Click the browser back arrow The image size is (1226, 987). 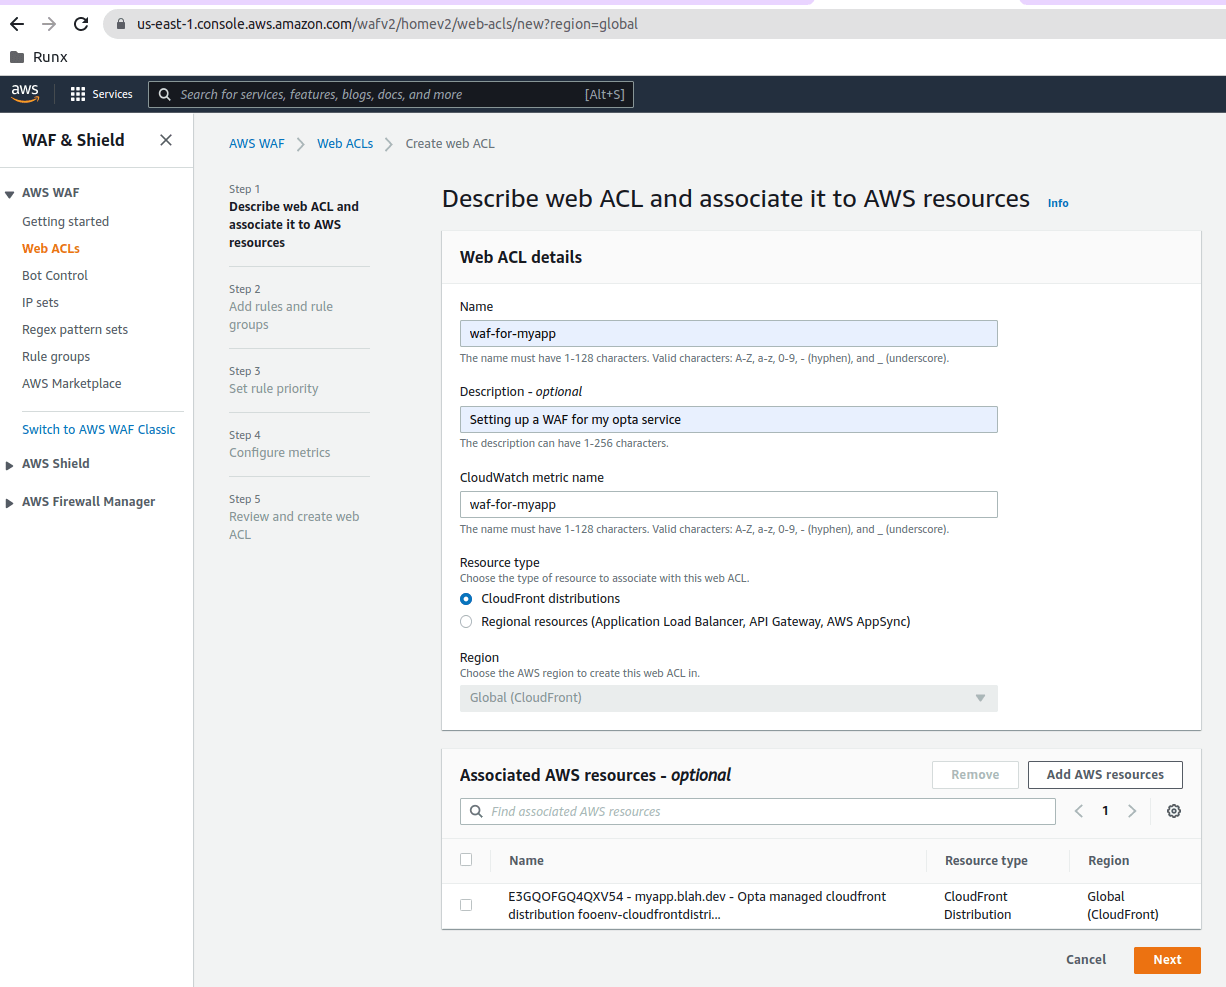(16, 24)
